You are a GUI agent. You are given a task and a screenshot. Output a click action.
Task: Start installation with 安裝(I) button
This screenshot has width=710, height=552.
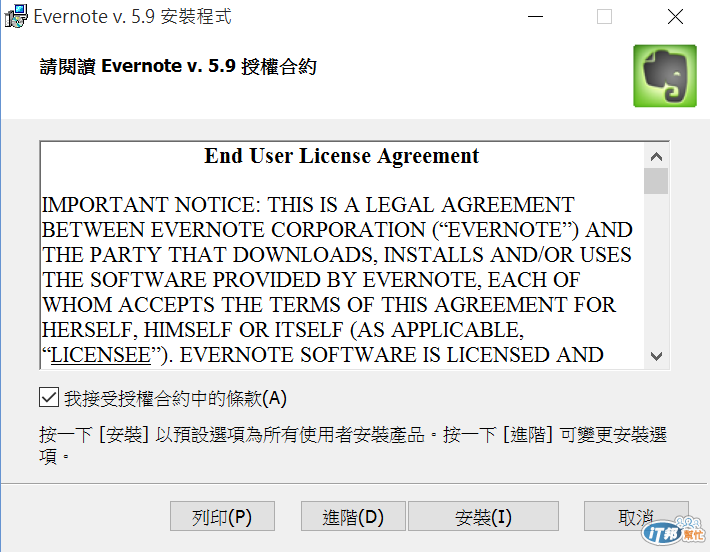[x=483, y=516]
